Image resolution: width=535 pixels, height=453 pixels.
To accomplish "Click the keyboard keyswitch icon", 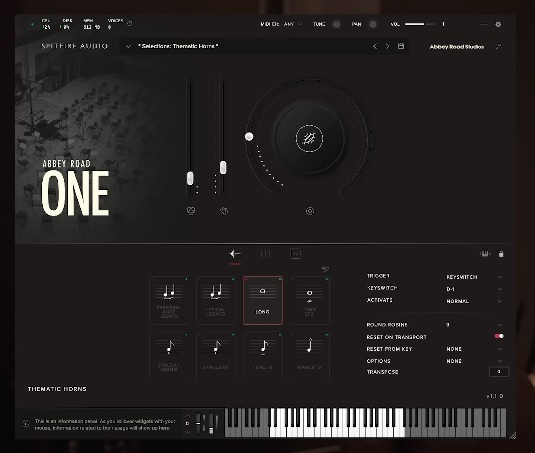I will pyautogui.click(x=485, y=254).
